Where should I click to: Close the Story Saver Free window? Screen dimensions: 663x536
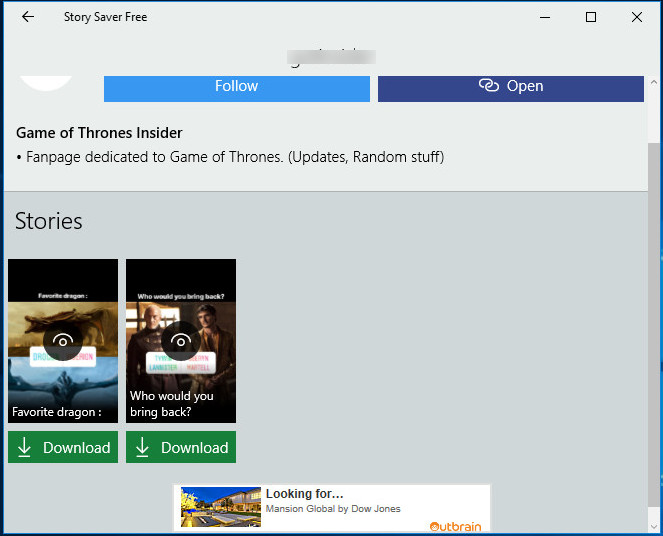pyautogui.click(x=637, y=17)
